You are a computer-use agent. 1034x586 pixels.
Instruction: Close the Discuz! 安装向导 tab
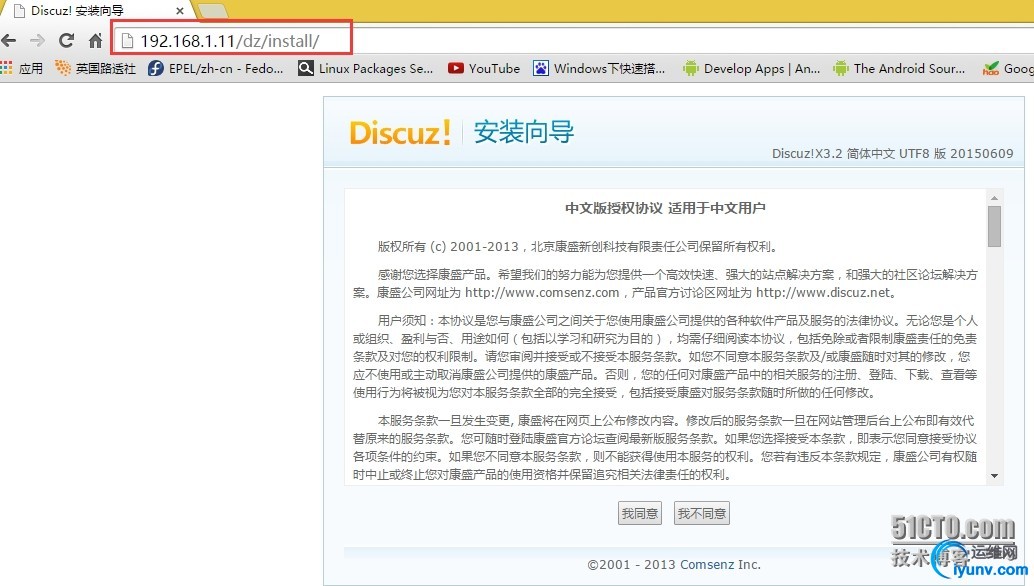coord(179,11)
